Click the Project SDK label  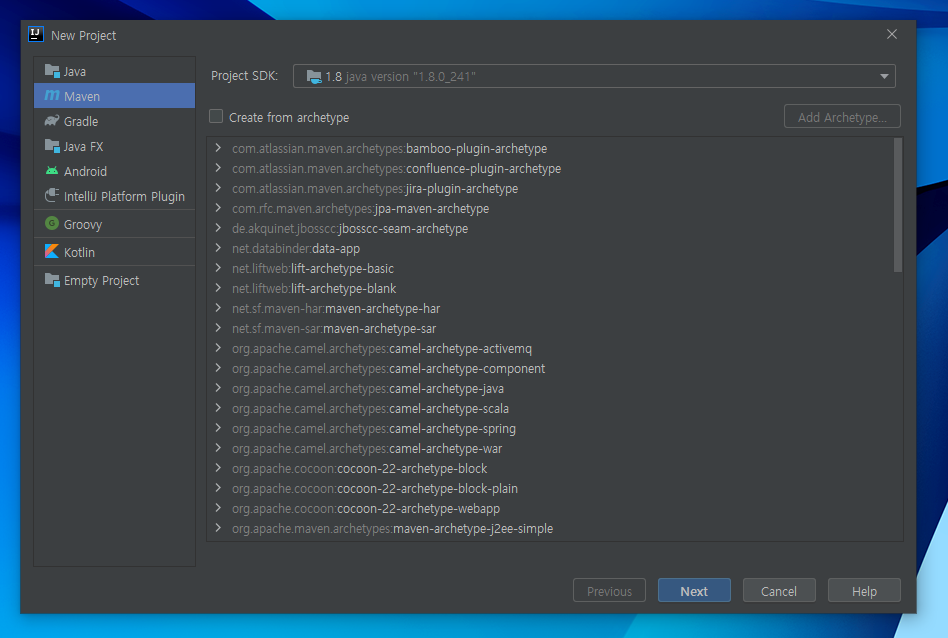(244, 76)
